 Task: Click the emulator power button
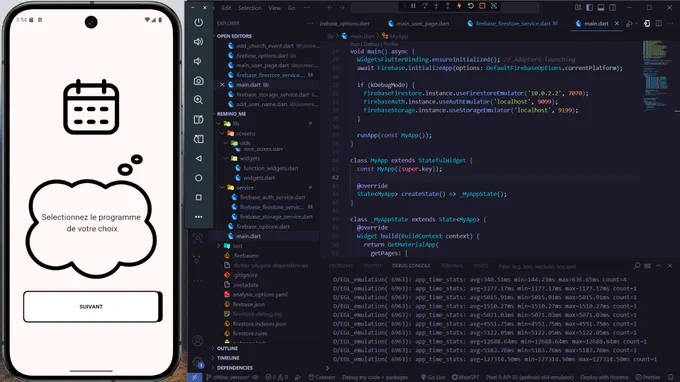[199, 23]
